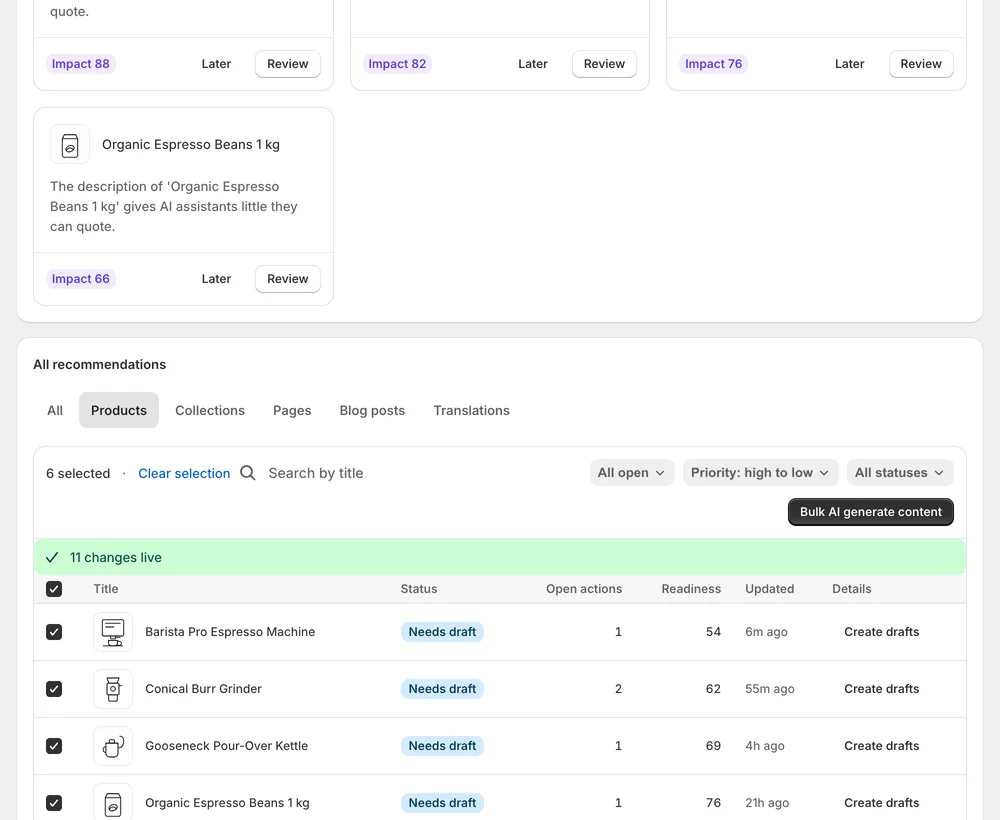Image resolution: width=1000 pixels, height=820 pixels.
Task: Click the 6 selected count text
Action: pos(78,473)
